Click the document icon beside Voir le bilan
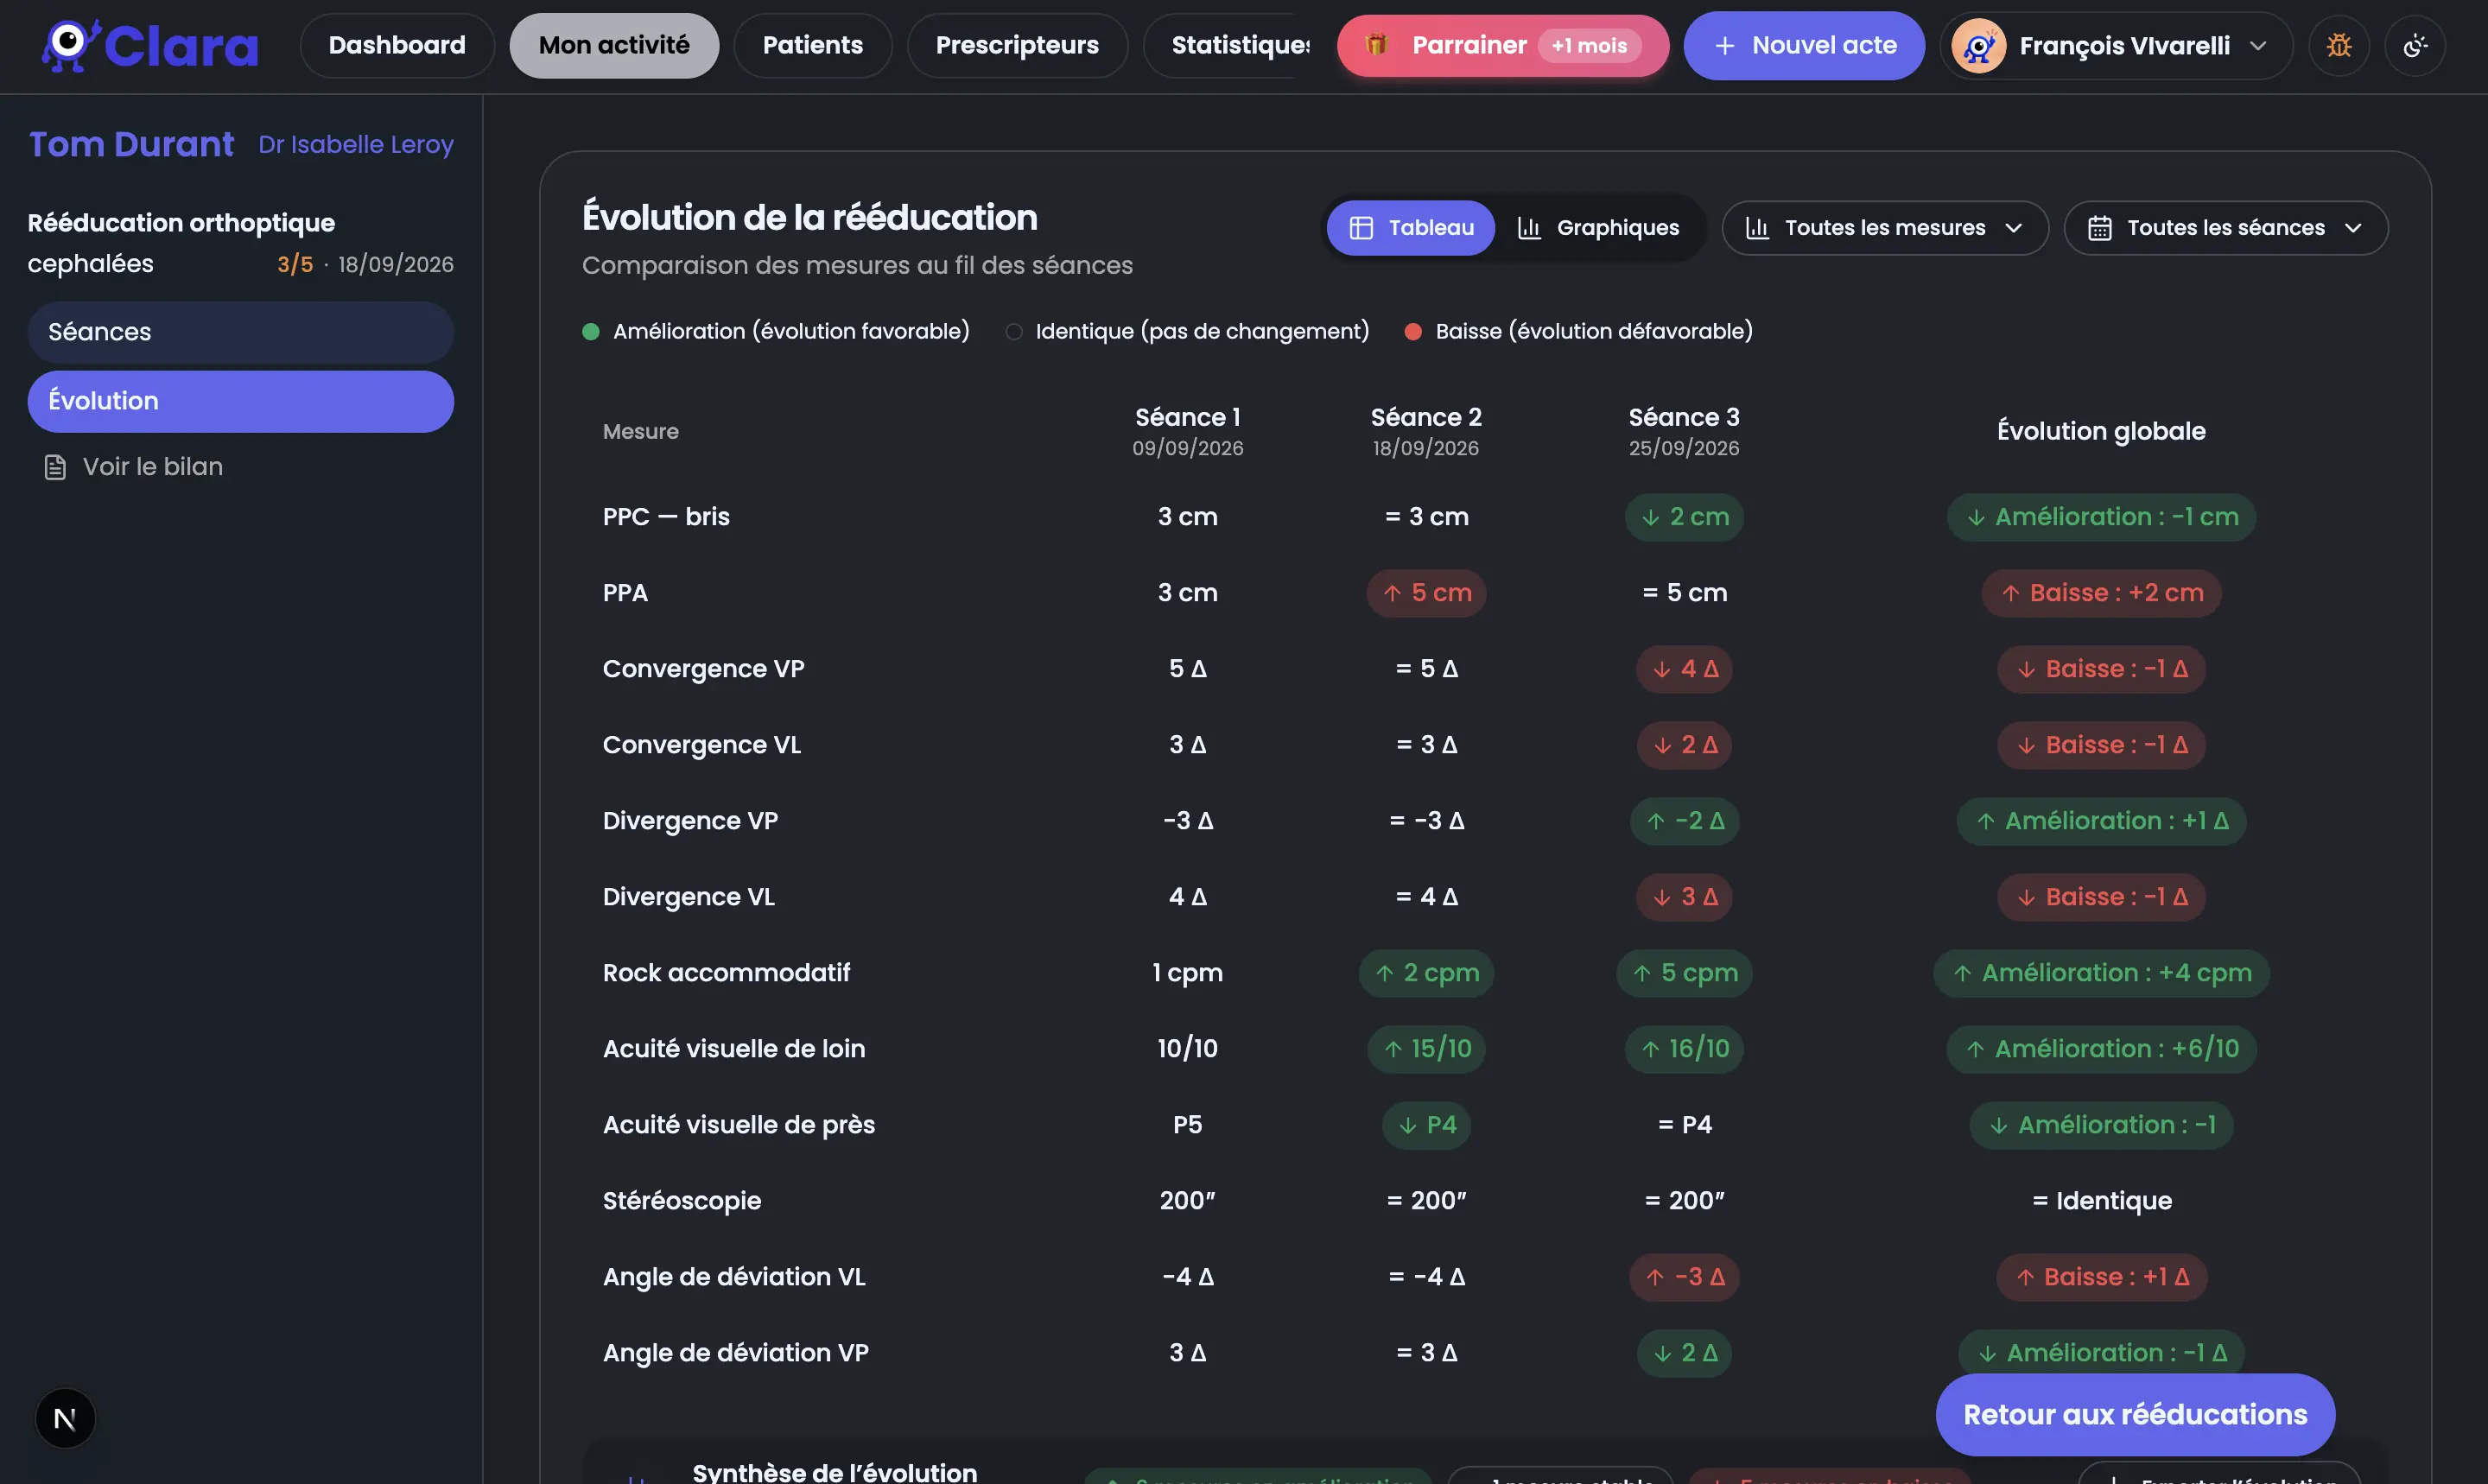Image resolution: width=2488 pixels, height=1484 pixels. click(x=55, y=467)
